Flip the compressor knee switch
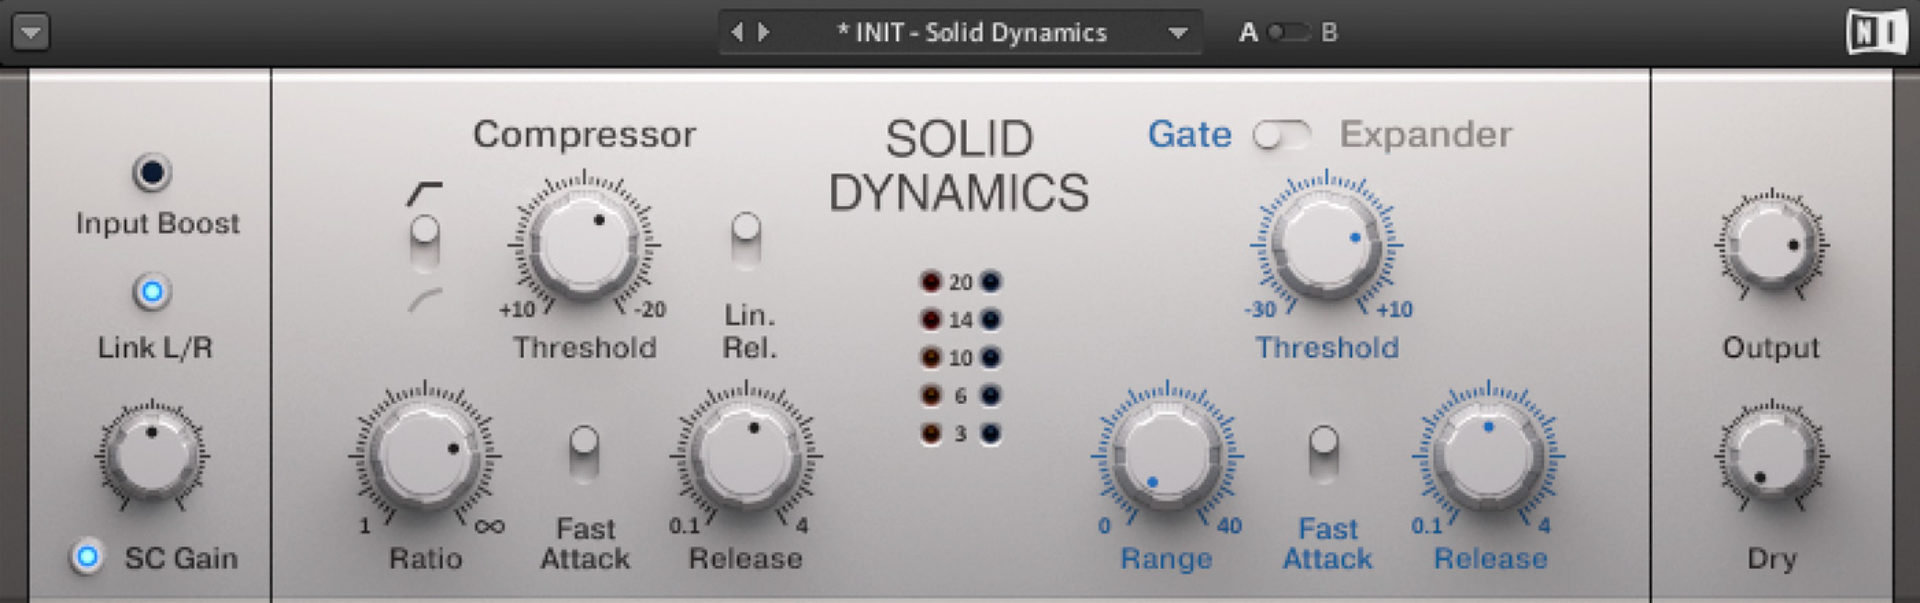This screenshot has width=1920, height=603. point(425,243)
